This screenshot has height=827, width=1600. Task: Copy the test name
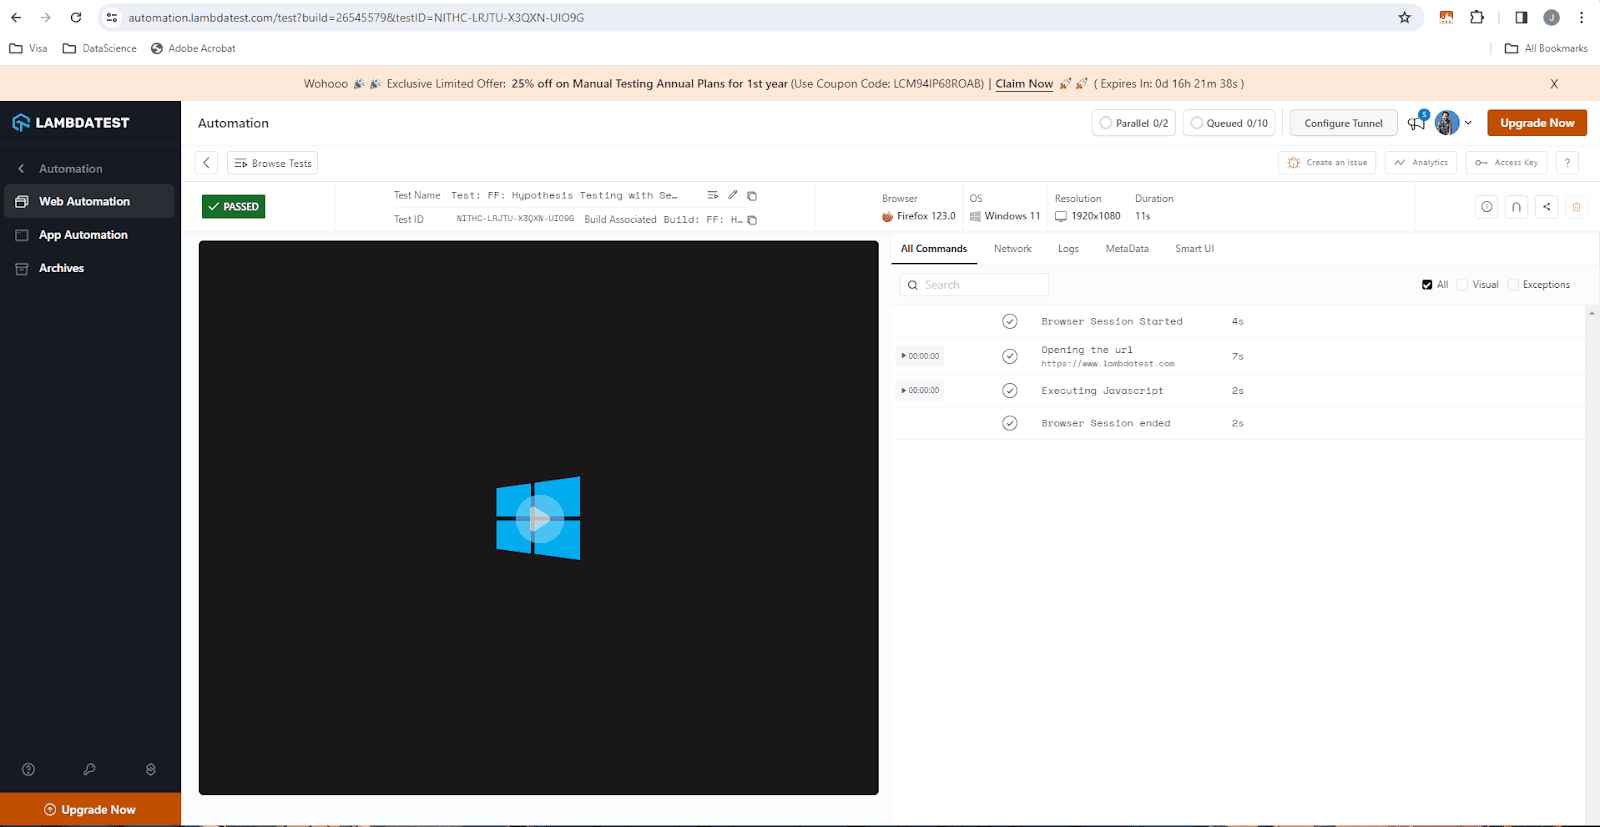click(752, 196)
